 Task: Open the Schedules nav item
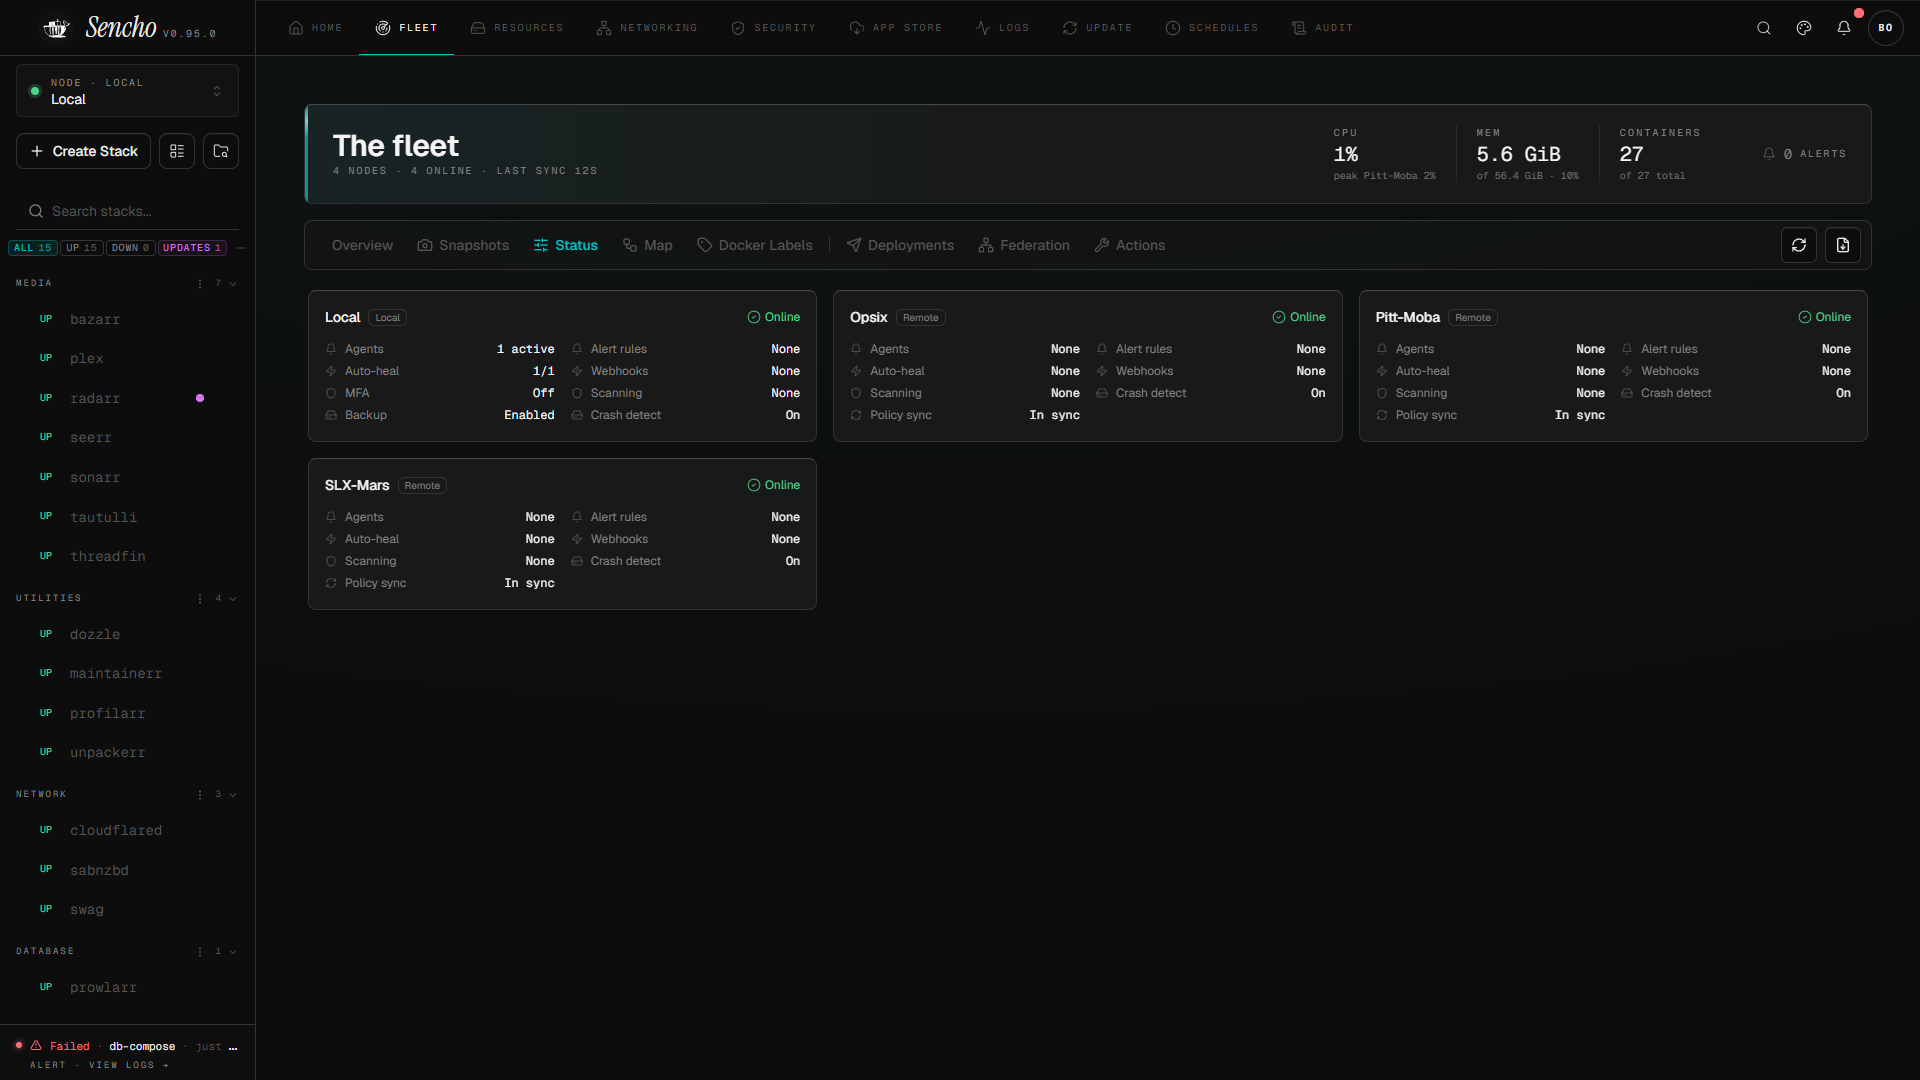point(1212,28)
